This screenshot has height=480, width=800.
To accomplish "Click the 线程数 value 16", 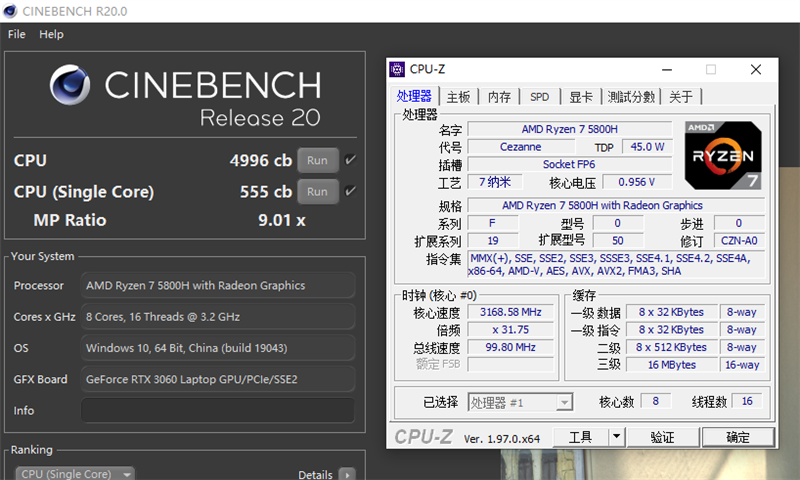I will [747, 401].
